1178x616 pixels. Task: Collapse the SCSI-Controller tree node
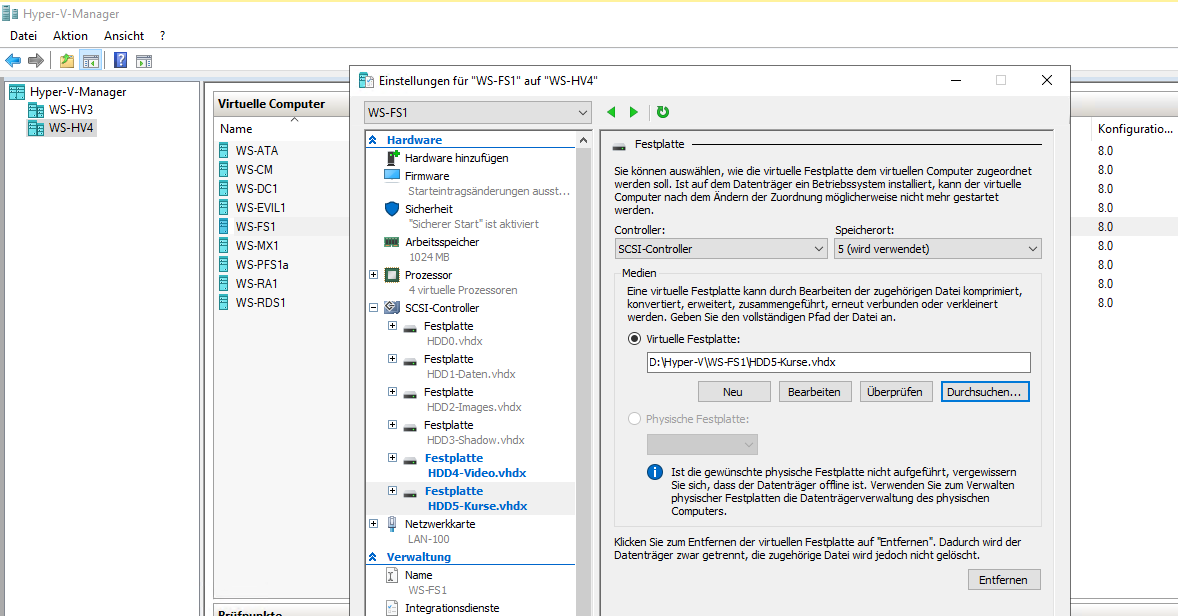(373, 308)
